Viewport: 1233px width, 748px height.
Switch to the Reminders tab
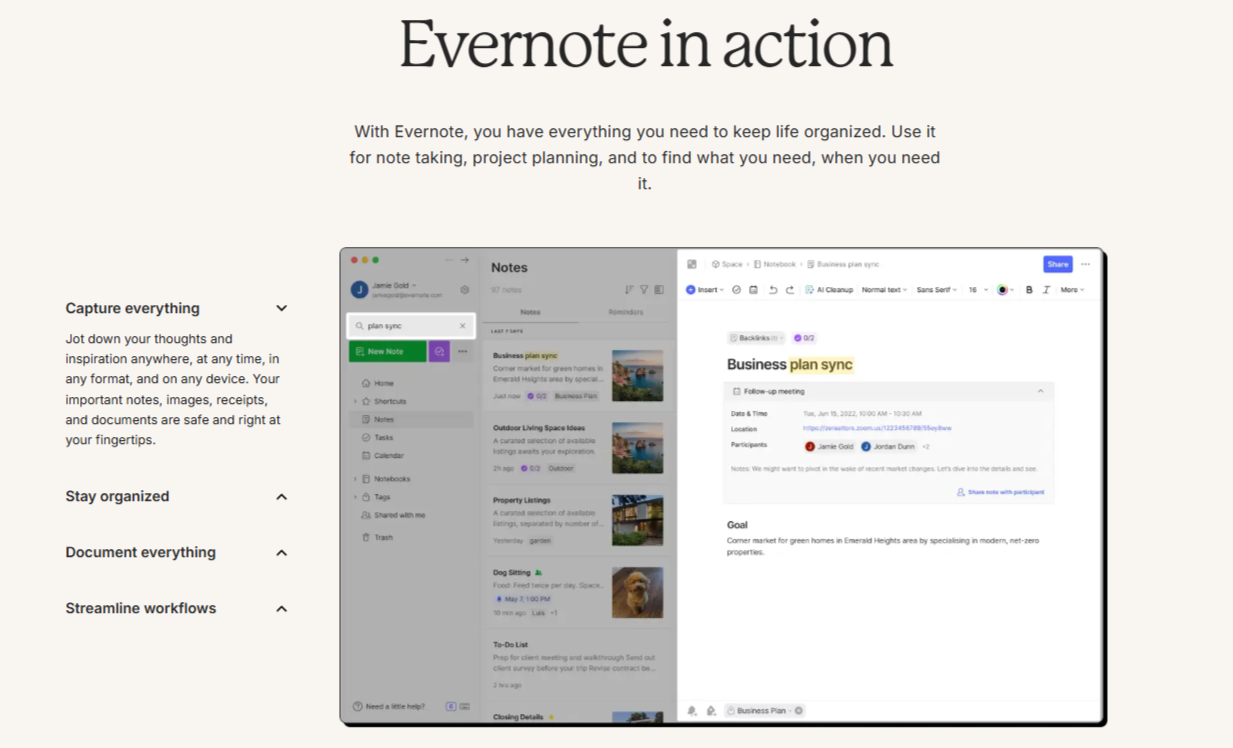point(626,313)
